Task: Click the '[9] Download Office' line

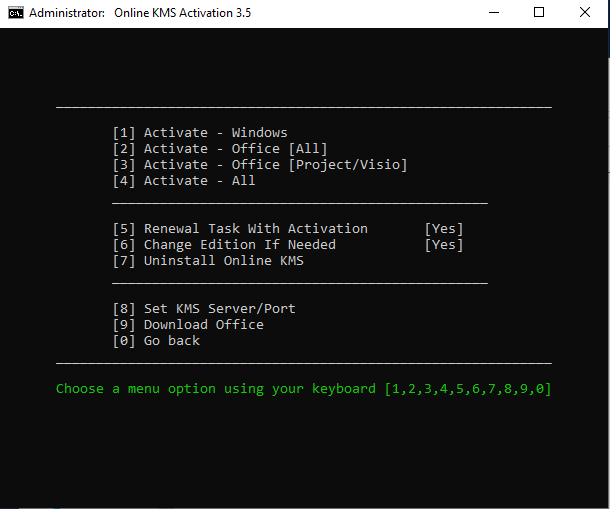Action: (x=188, y=325)
